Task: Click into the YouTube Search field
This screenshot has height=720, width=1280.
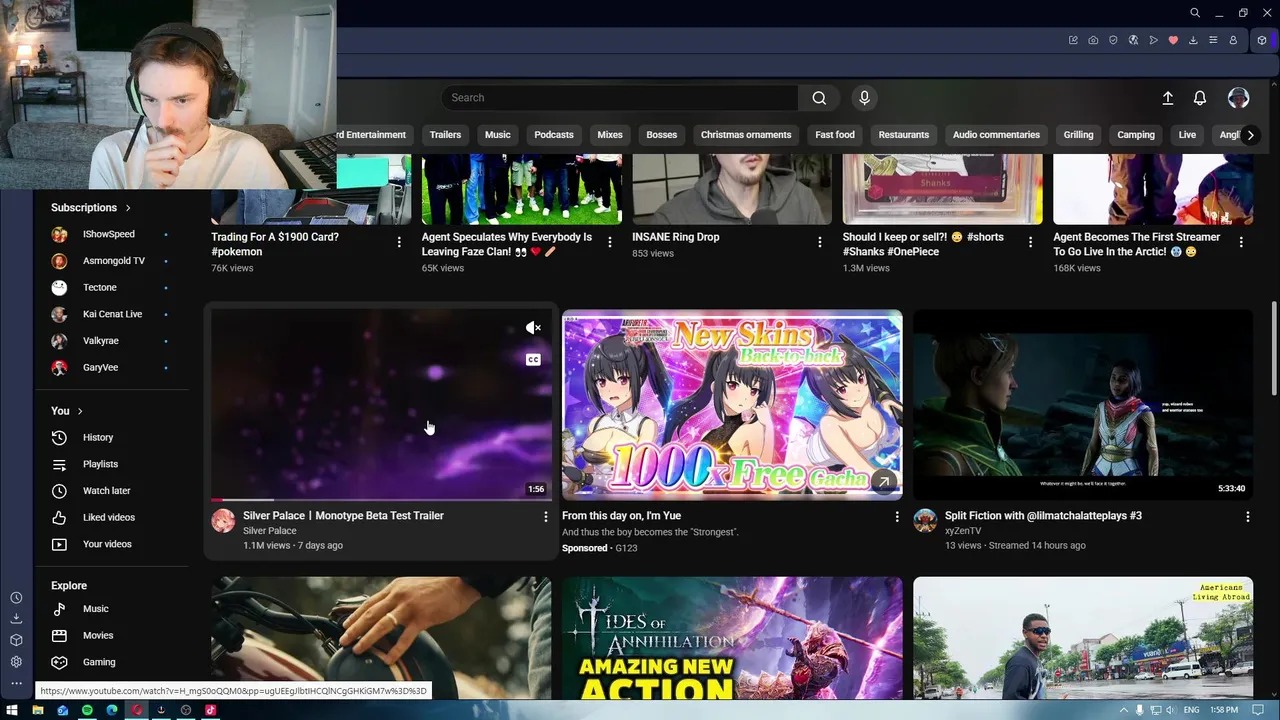Action: pos(620,98)
